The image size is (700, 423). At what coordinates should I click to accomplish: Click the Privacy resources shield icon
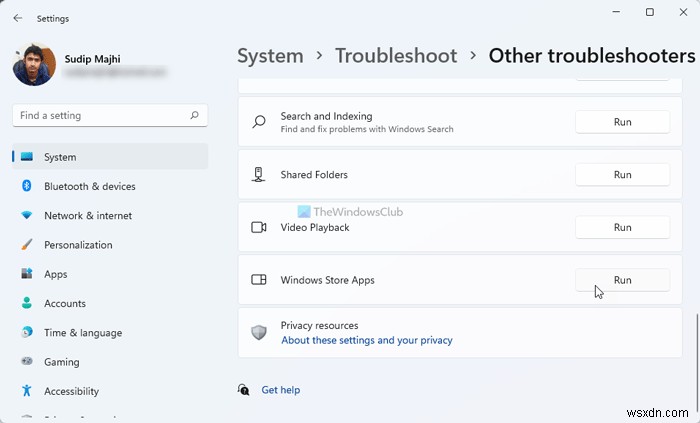[259, 332]
